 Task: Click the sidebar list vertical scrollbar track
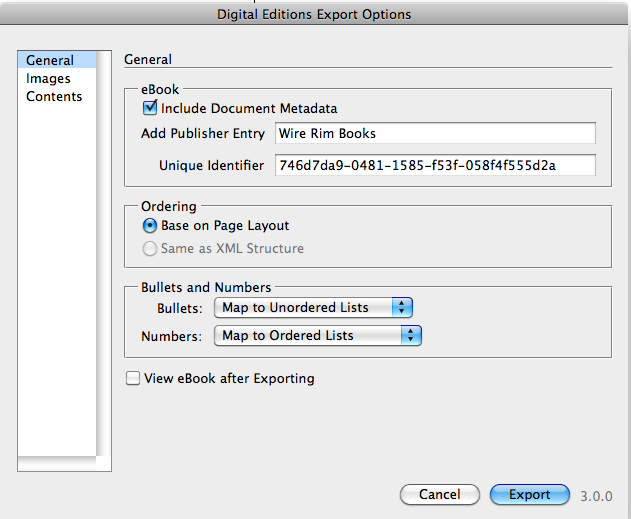click(x=104, y=250)
